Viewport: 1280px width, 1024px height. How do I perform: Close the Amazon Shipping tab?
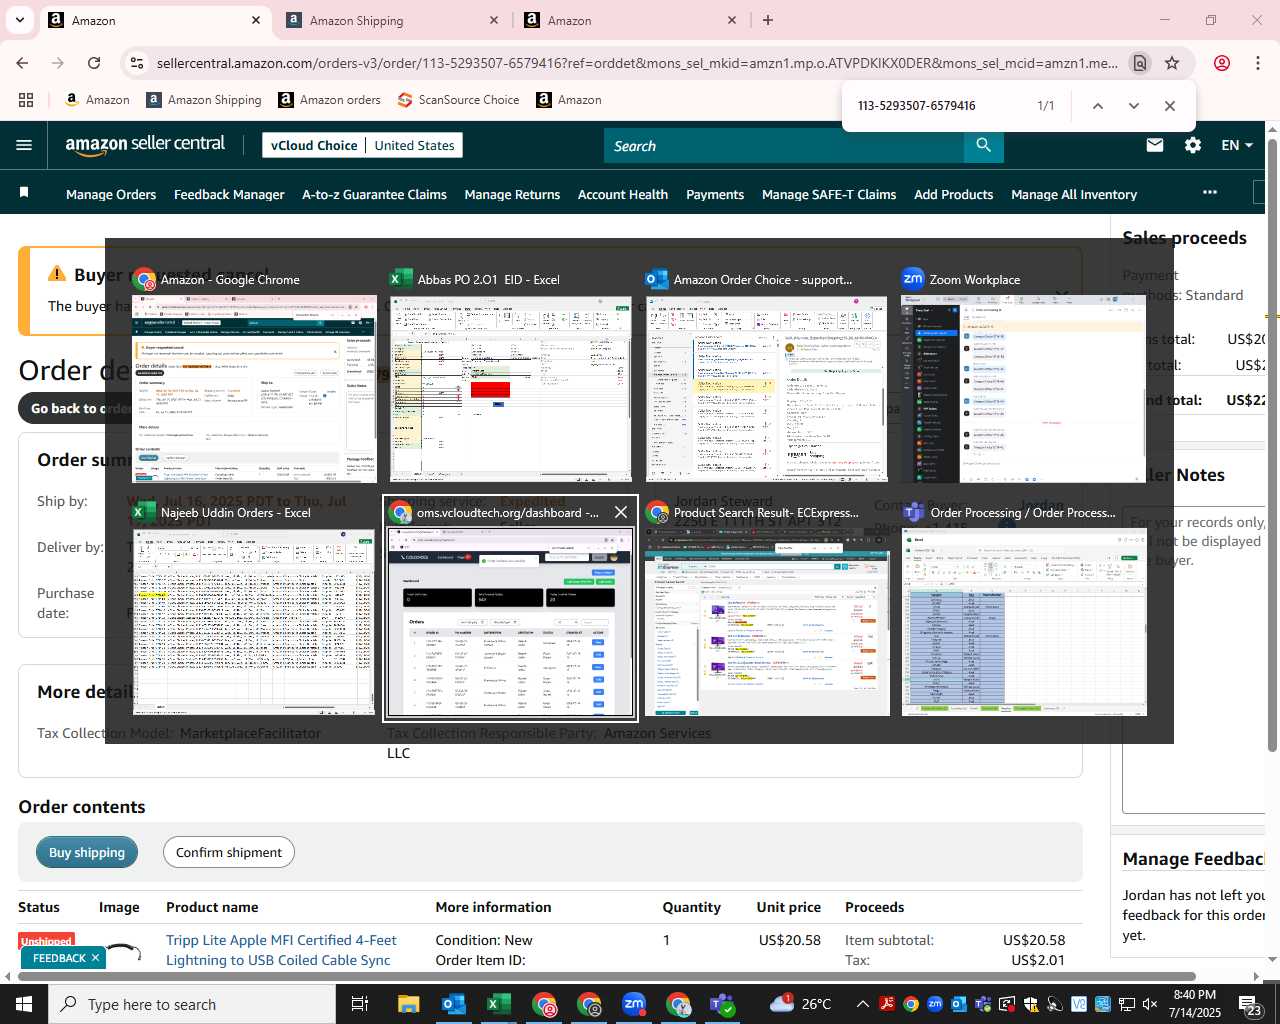(494, 20)
